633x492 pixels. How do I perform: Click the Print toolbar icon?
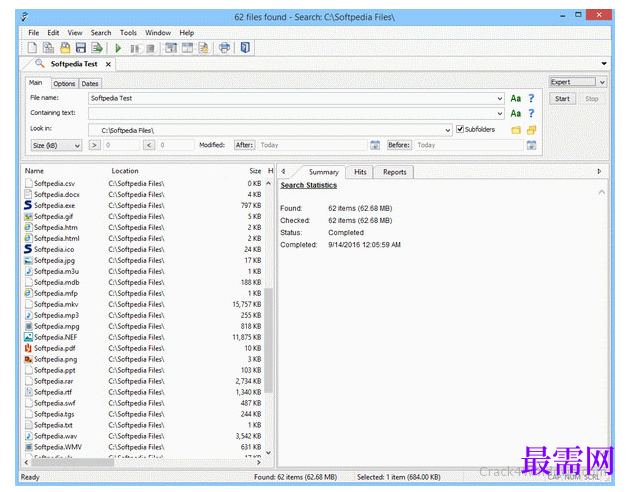click(x=224, y=48)
